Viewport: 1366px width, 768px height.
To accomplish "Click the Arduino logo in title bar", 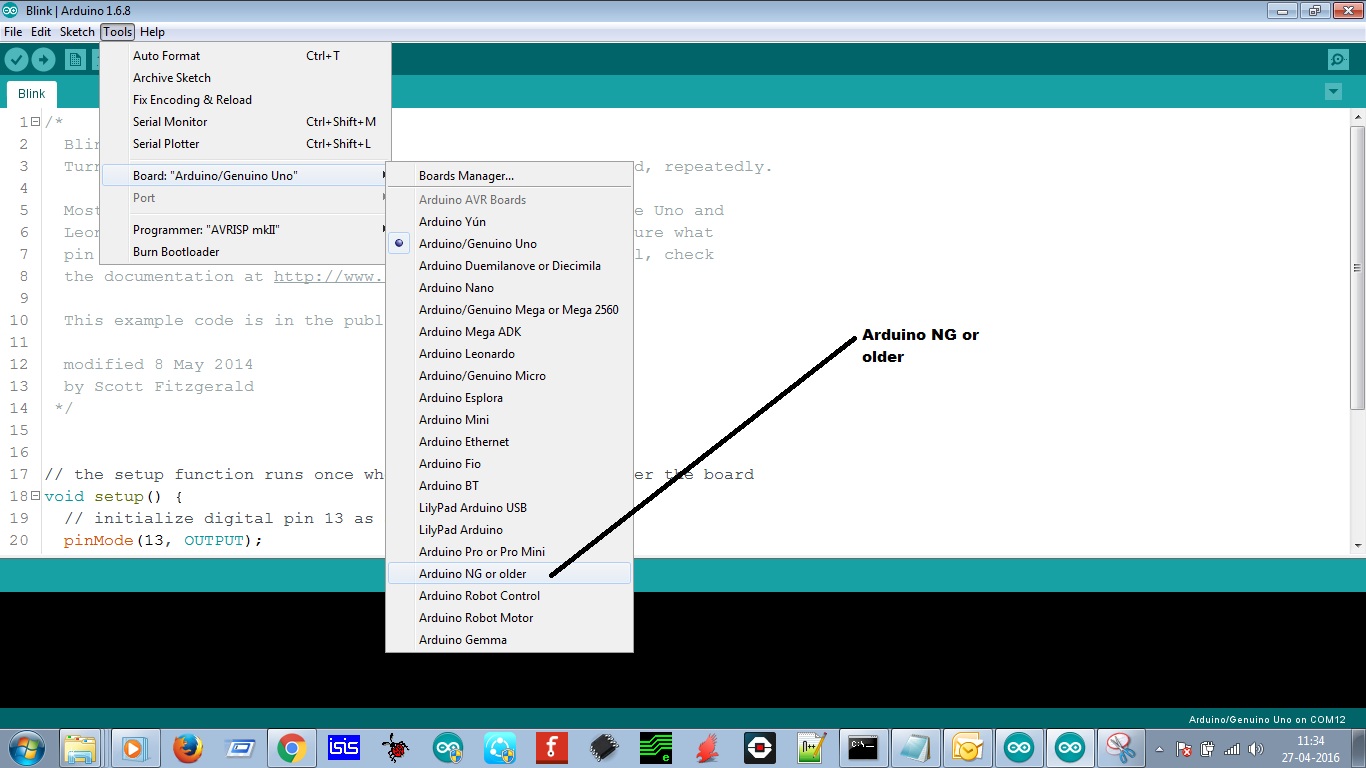I will [x=11, y=10].
